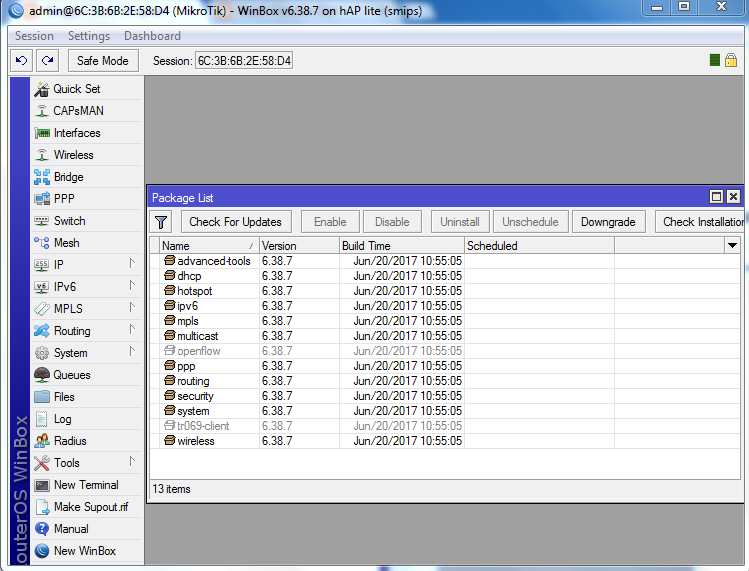Click the Check Installation button
The width and height of the screenshot is (749, 571).
click(x=700, y=222)
